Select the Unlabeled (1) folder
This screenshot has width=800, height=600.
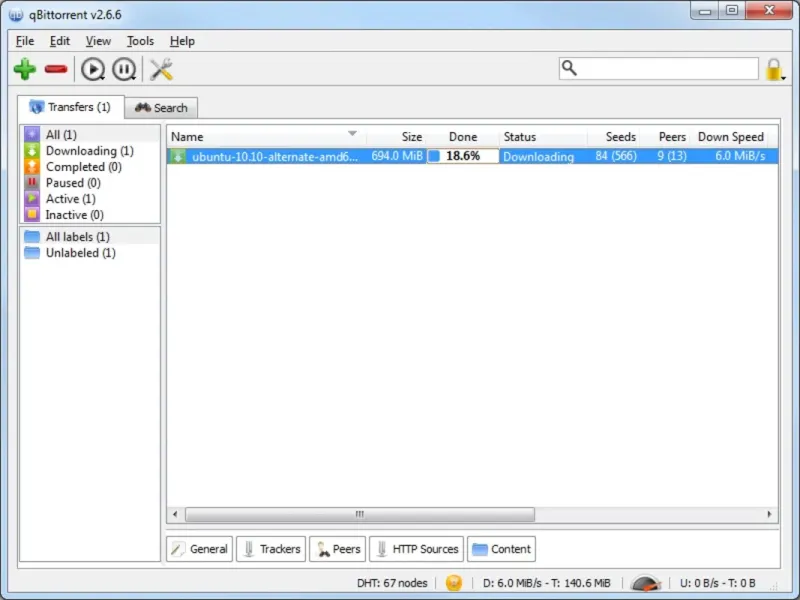(90, 253)
